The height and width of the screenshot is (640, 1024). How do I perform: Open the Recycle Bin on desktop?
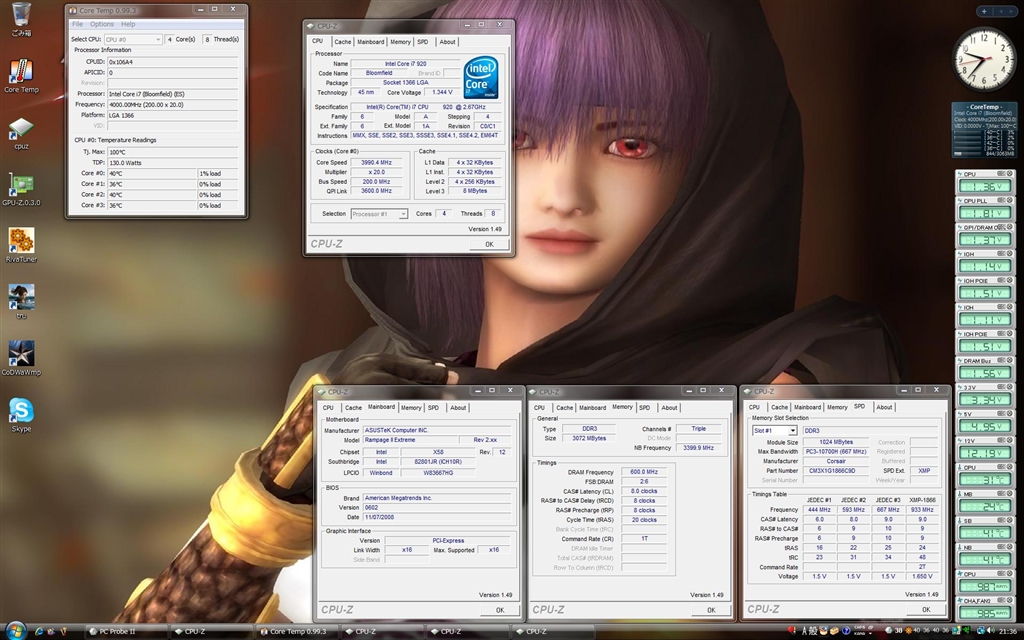[x=20, y=16]
